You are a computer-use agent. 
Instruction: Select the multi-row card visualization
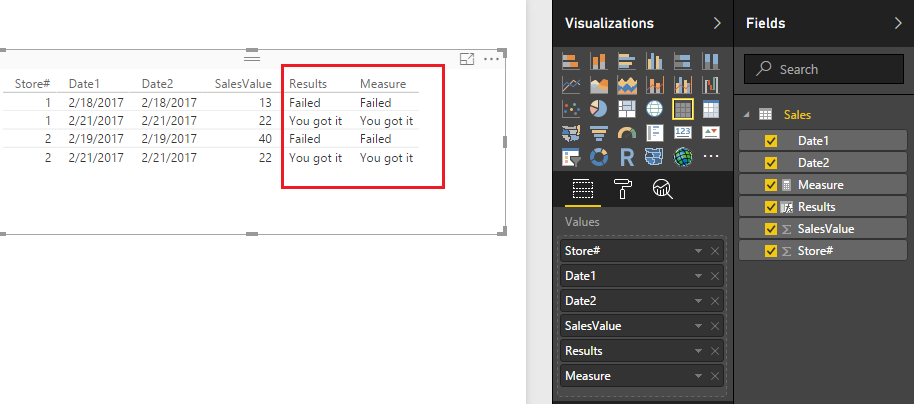(x=655, y=133)
